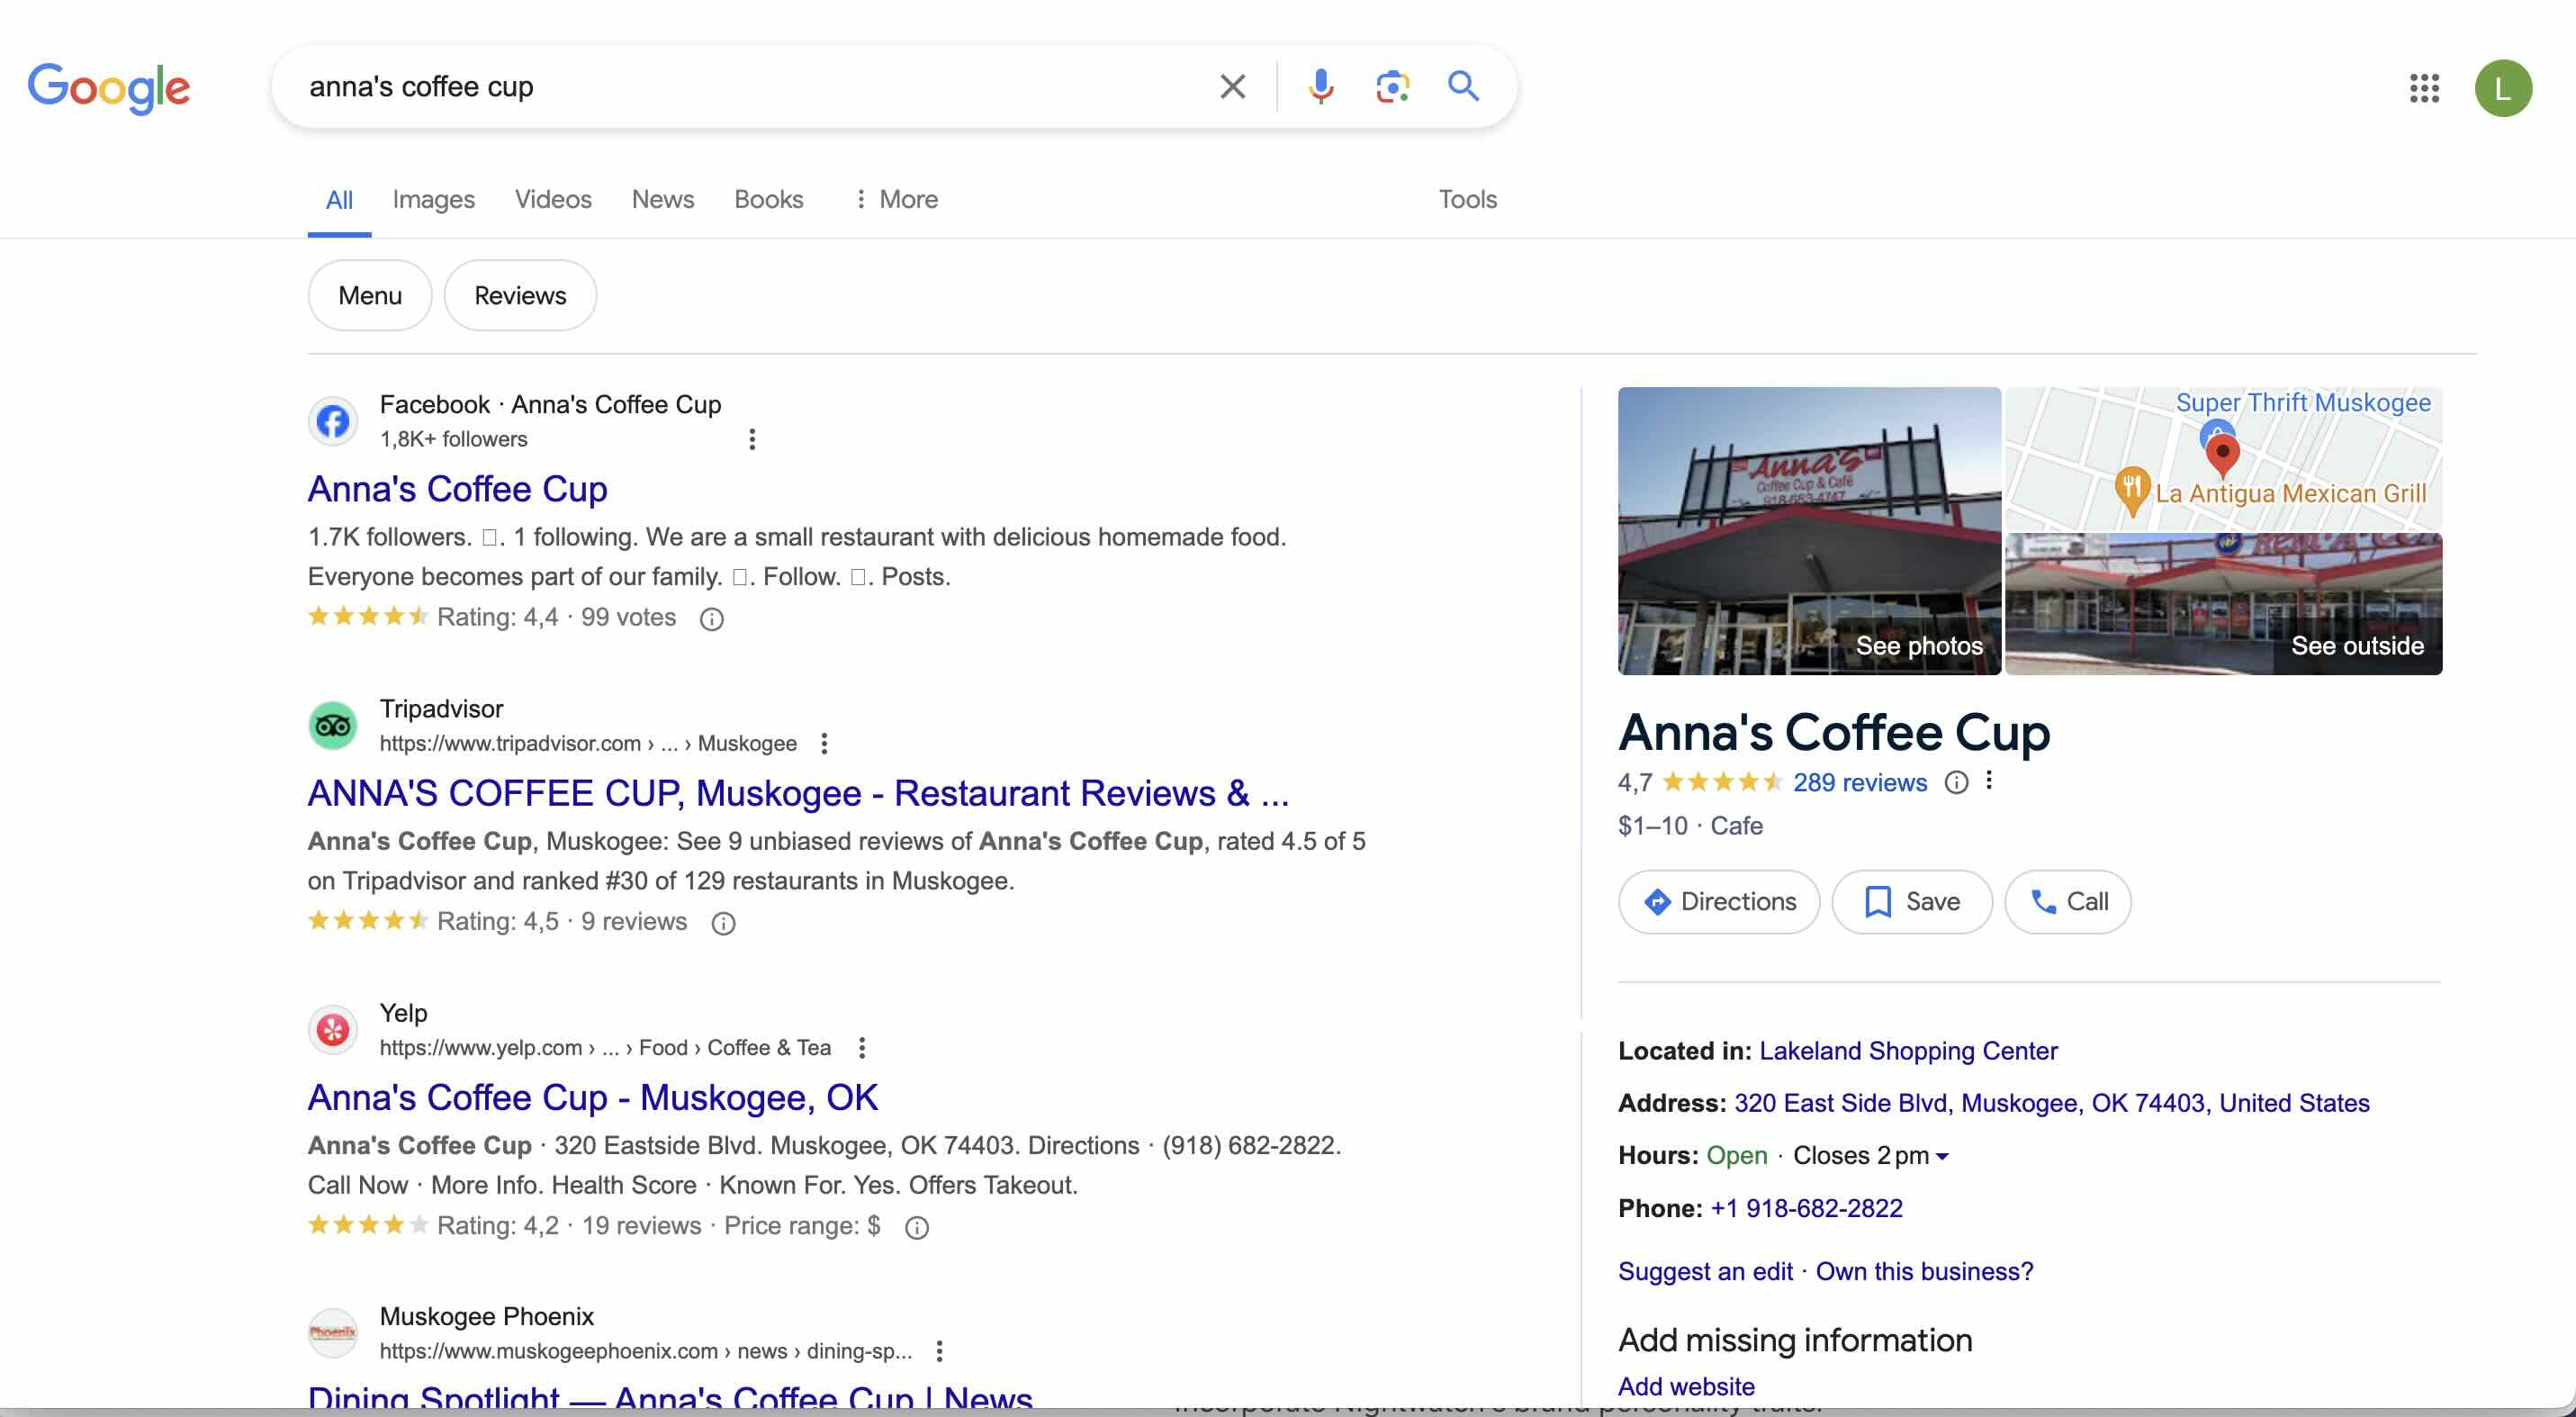The height and width of the screenshot is (1417, 2576).
Task: Switch to the News tab
Action: [662, 199]
